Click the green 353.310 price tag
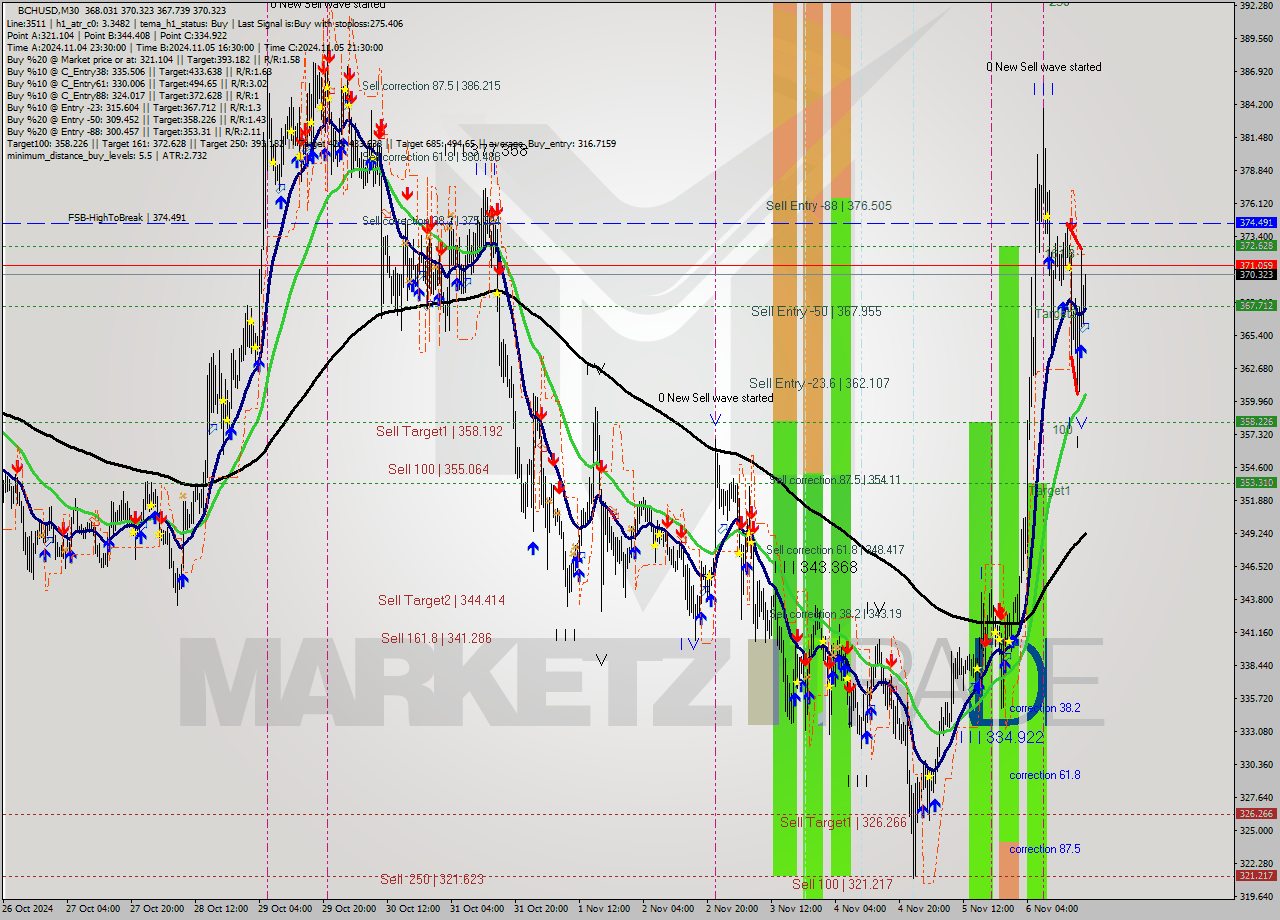The width and height of the screenshot is (1280, 920). coord(1256,482)
